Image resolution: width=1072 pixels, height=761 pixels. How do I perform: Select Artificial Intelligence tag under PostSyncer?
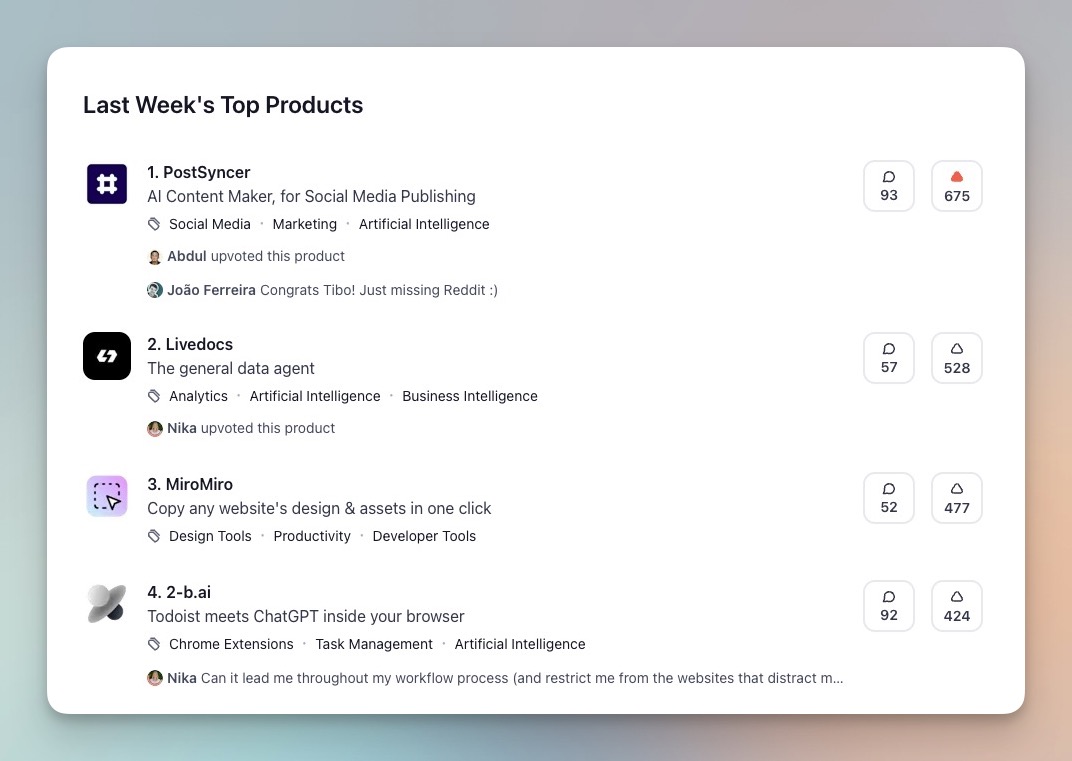pyautogui.click(x=424, y=224)
